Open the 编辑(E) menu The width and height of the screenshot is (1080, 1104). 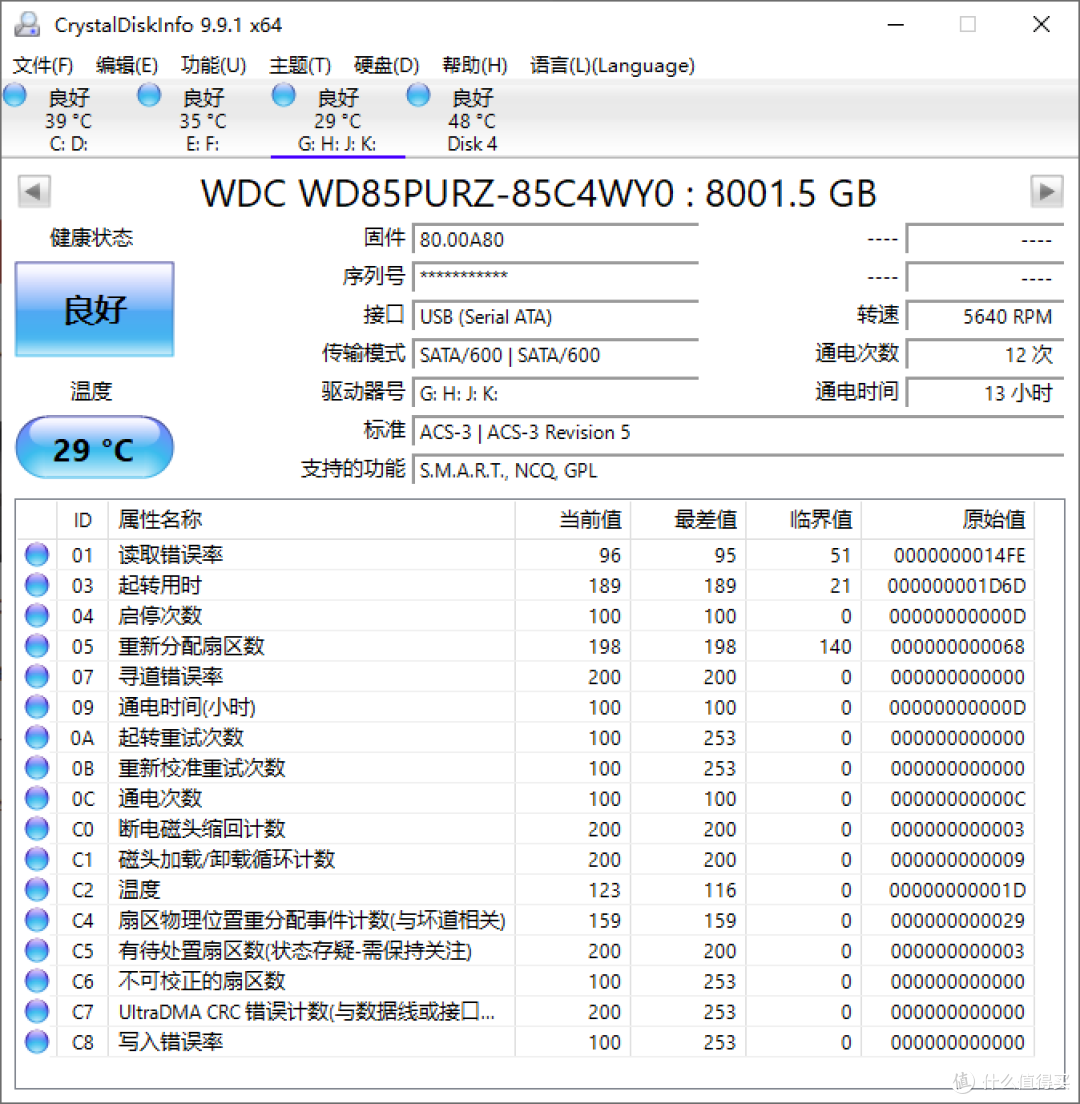click(127, 65)
